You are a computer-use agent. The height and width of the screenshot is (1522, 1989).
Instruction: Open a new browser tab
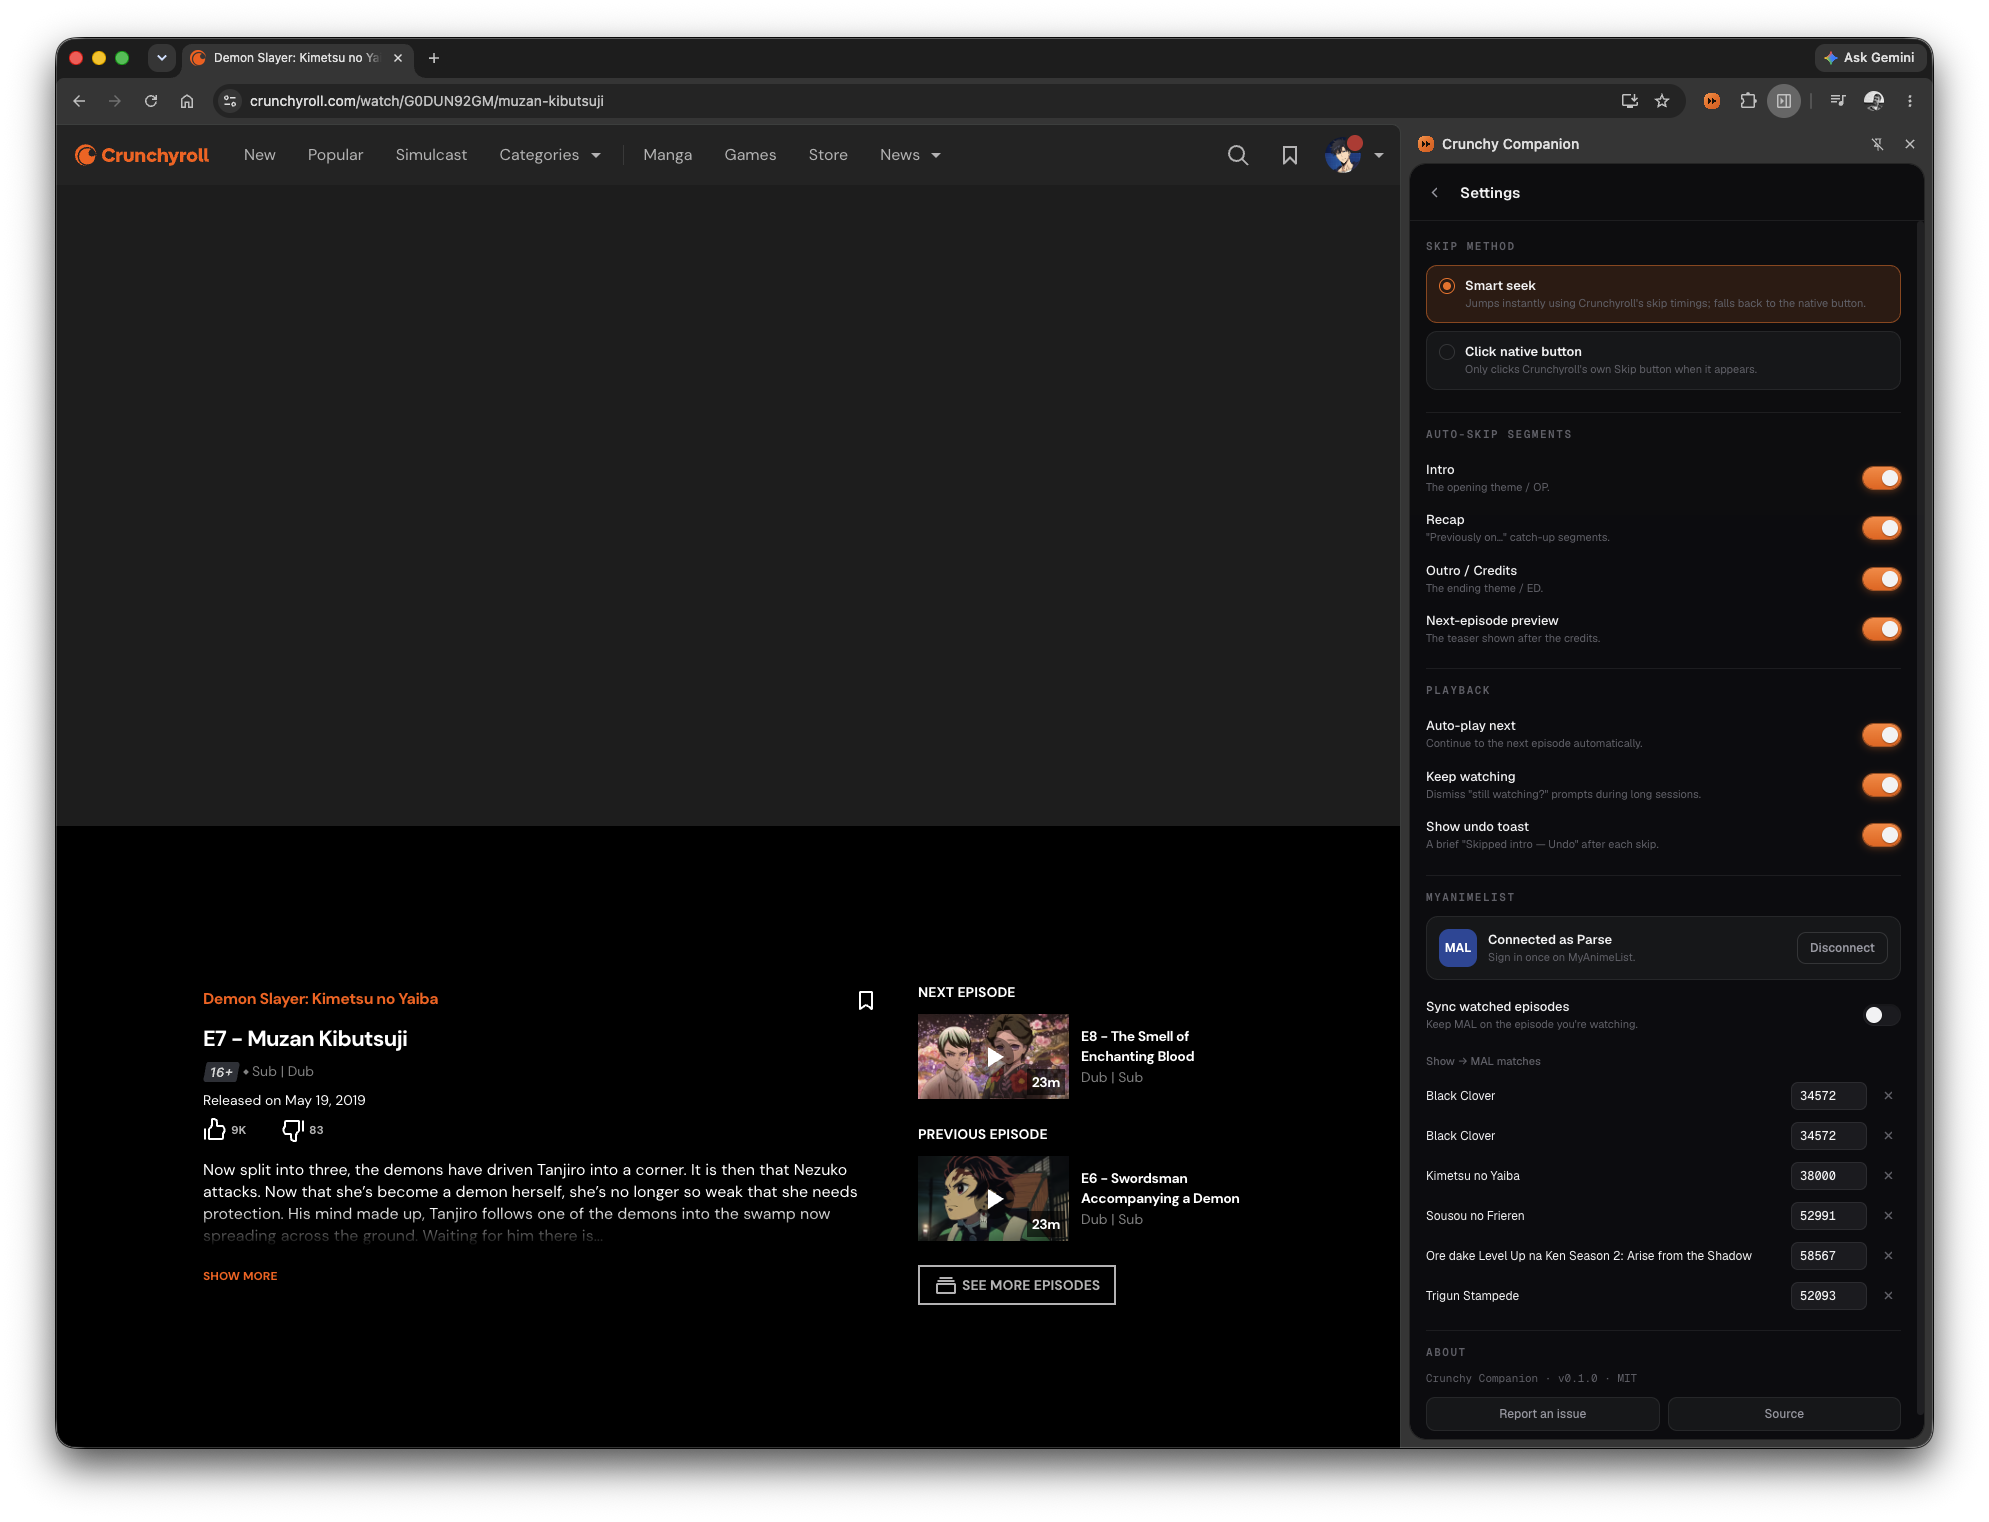434,58
